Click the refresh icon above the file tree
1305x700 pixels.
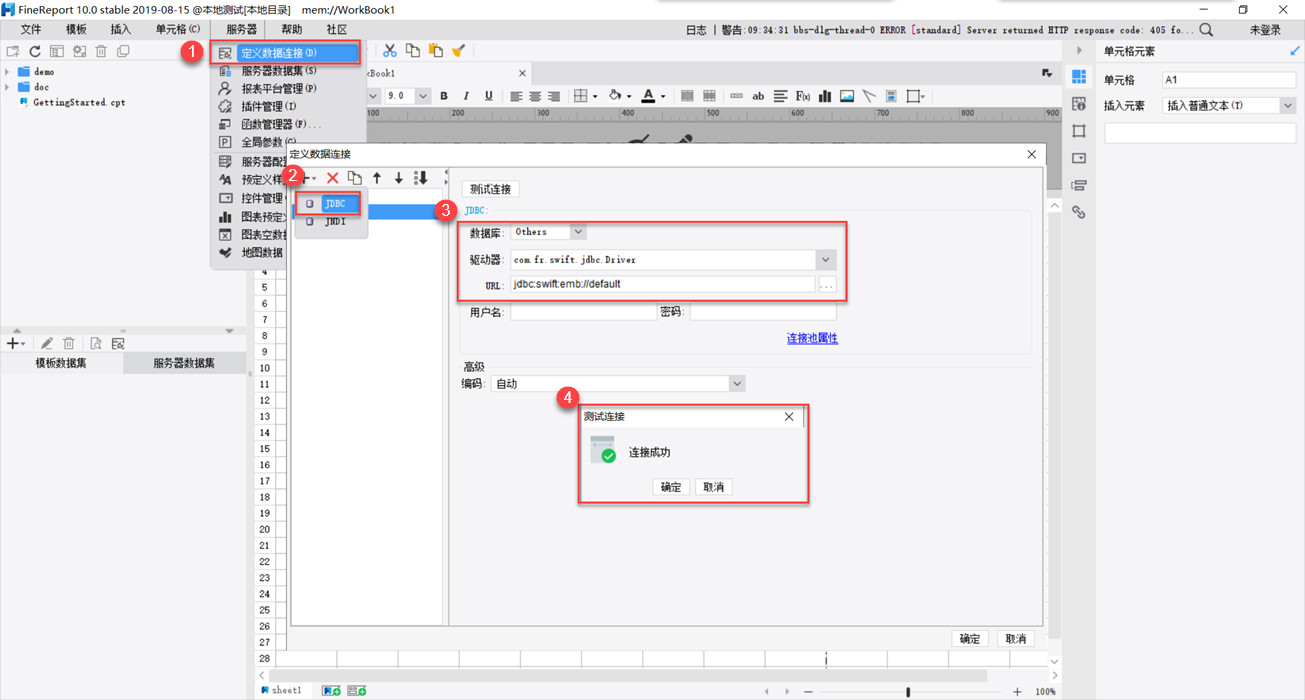[x=35, y=51]
